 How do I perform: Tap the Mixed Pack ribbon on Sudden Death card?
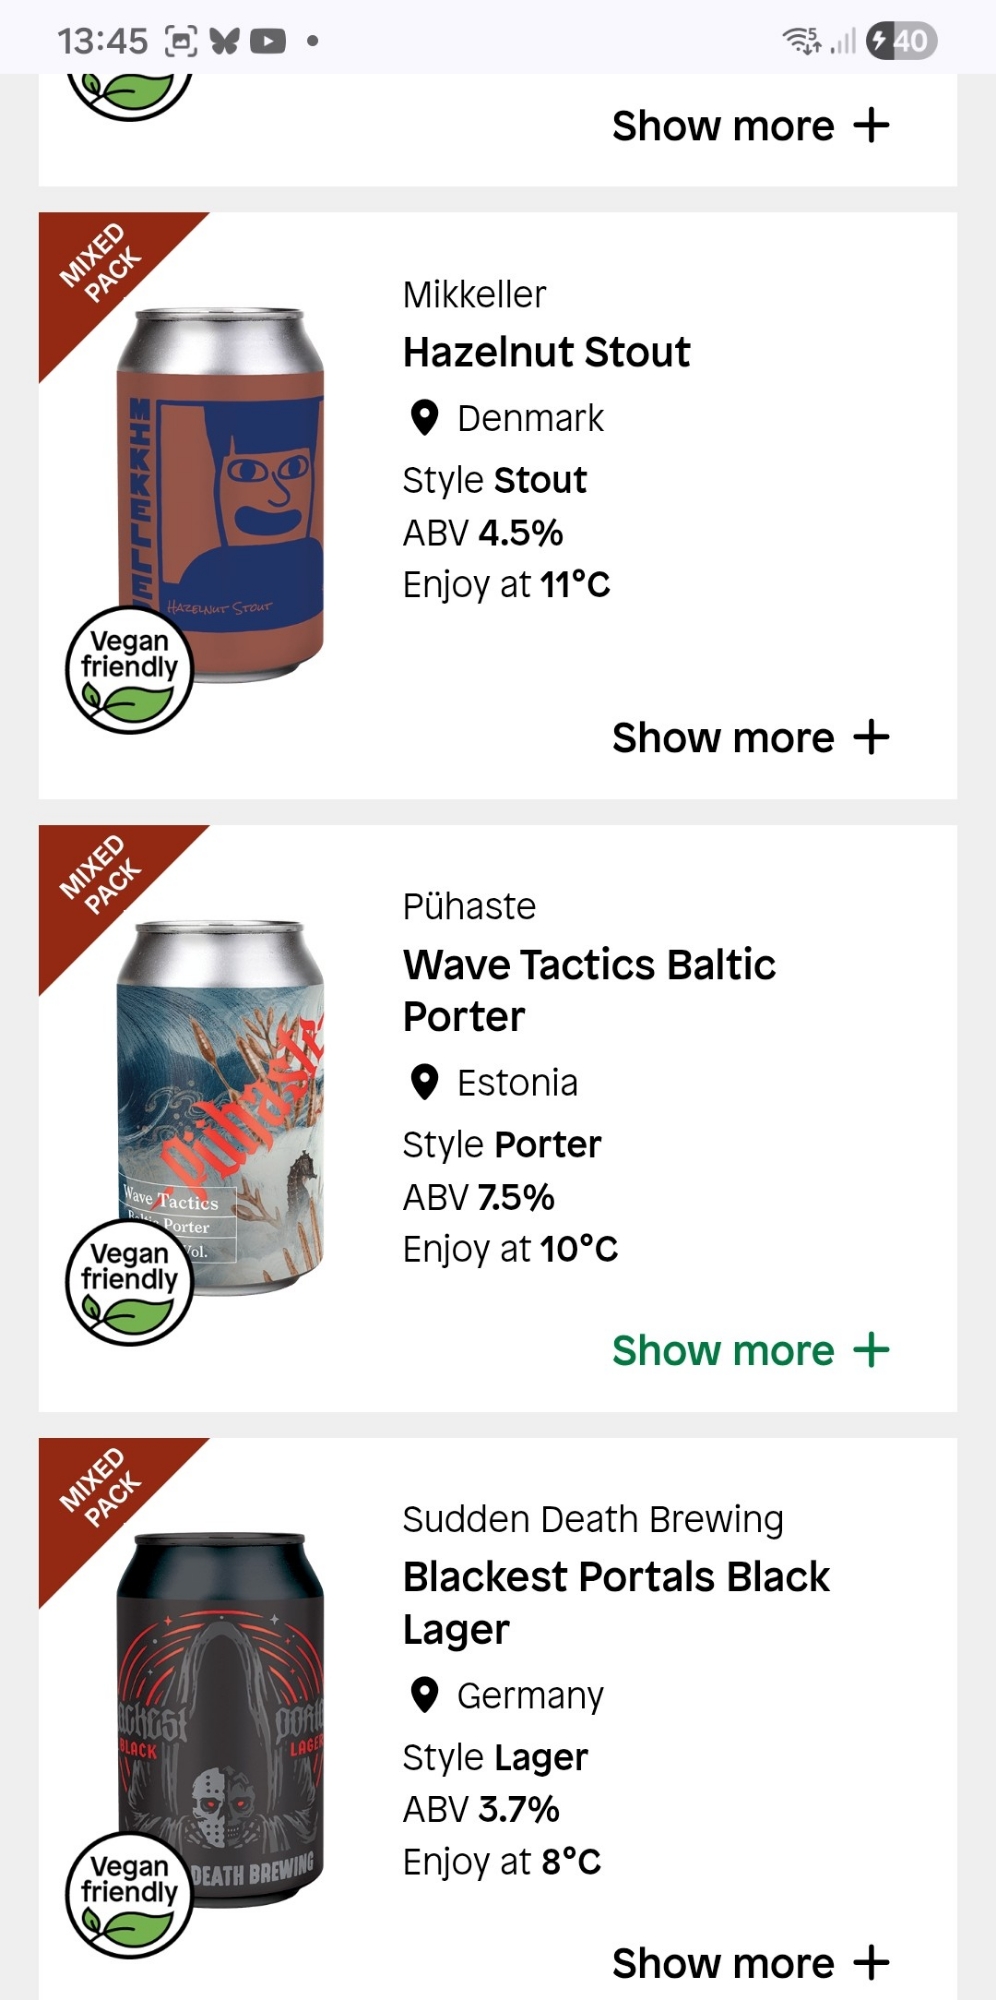(100, 1490)
